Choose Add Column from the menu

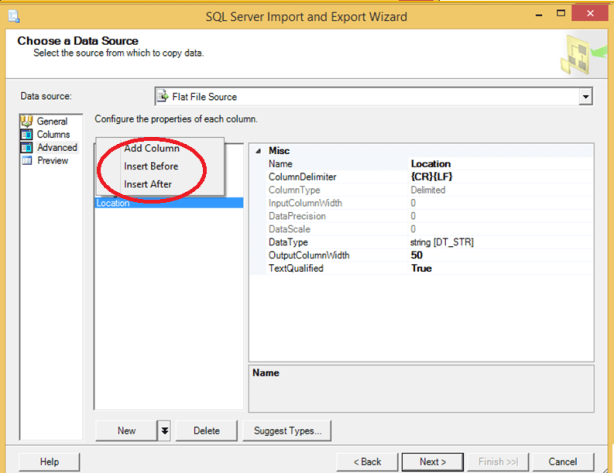tap(152, 149)
